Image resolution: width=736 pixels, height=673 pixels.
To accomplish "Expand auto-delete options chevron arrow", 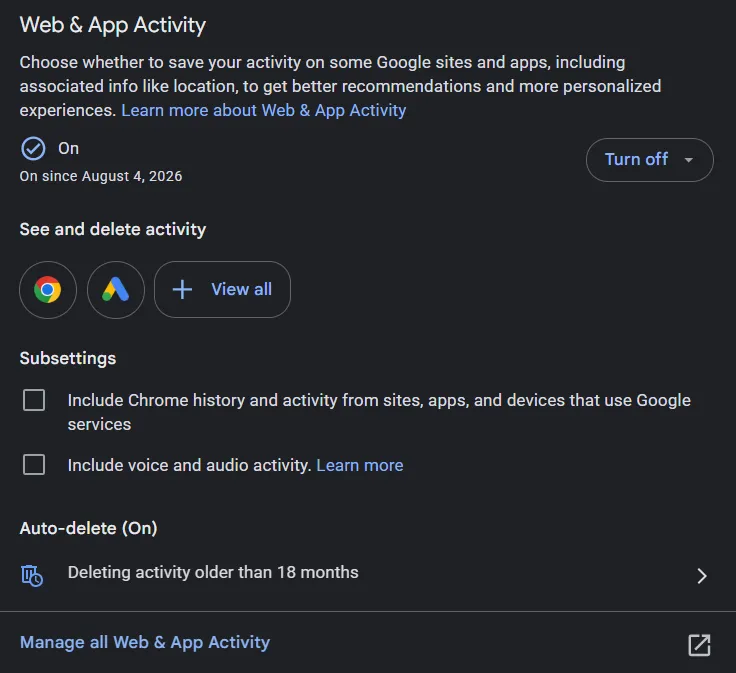I will [x=701, y=575].
